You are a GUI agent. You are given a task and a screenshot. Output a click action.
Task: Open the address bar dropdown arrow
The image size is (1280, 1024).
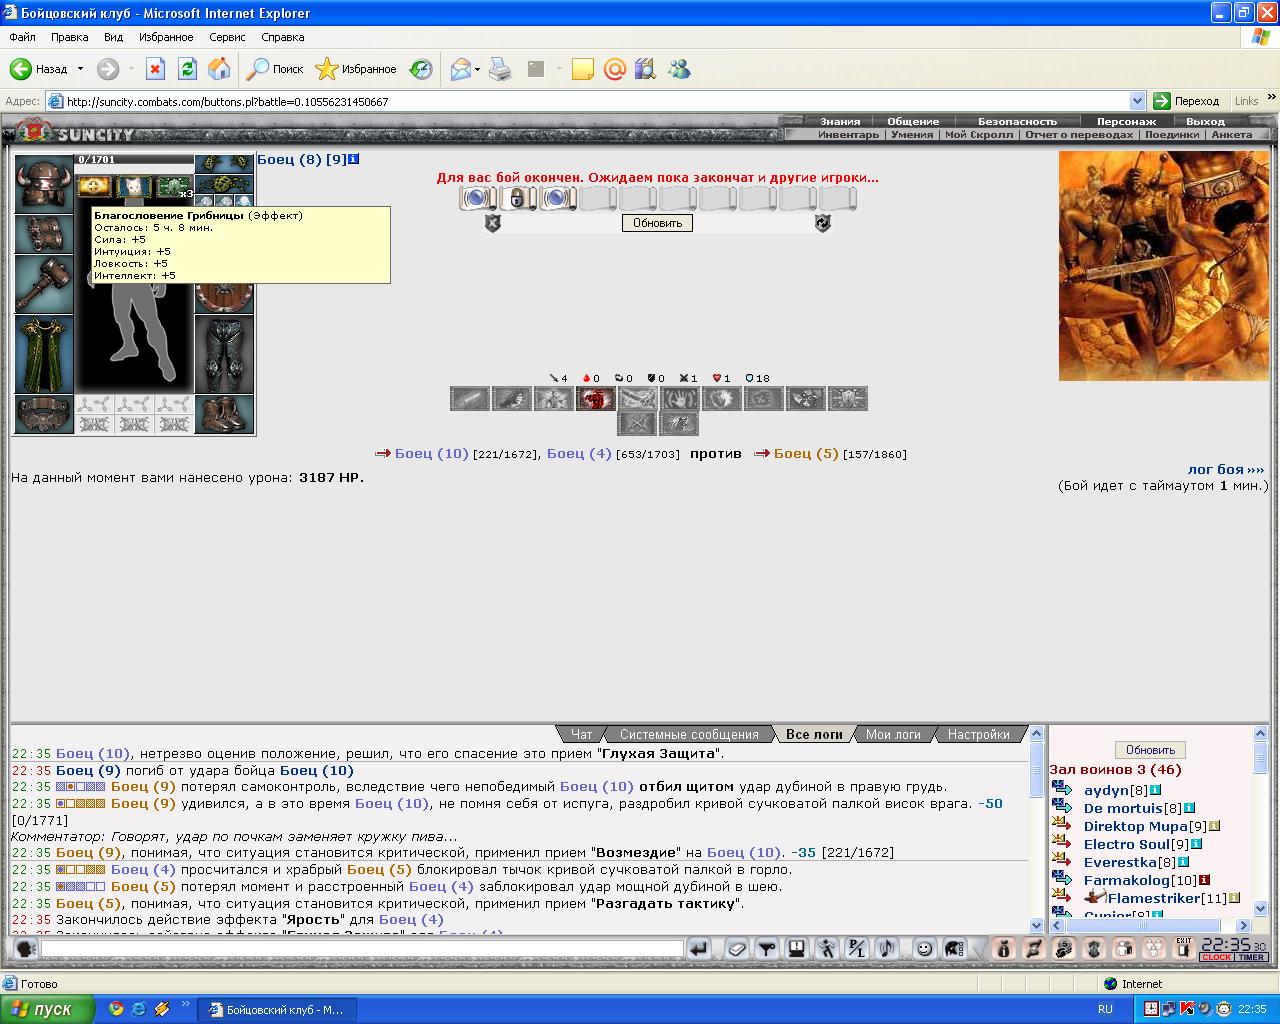1137,101
